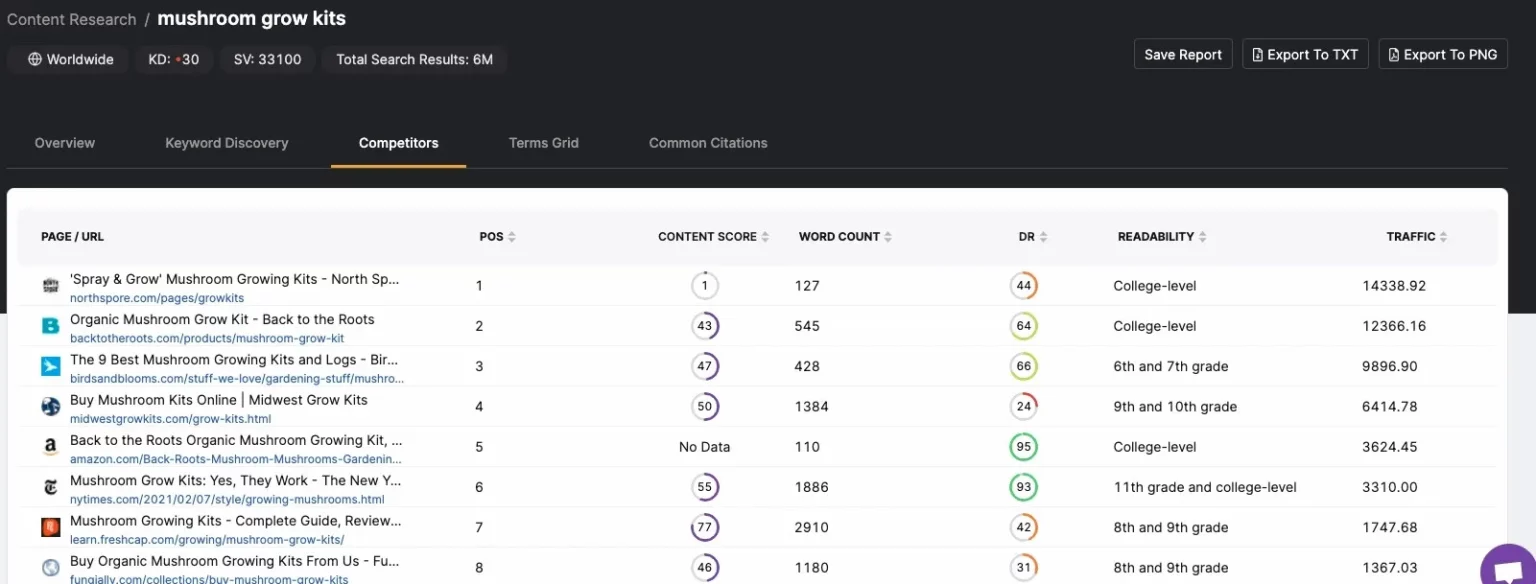Image resolution: width=1536 pixels, height=584 pixels.
Task: Switch to the Keyword Discovery tab
Action: pos(226,143)
